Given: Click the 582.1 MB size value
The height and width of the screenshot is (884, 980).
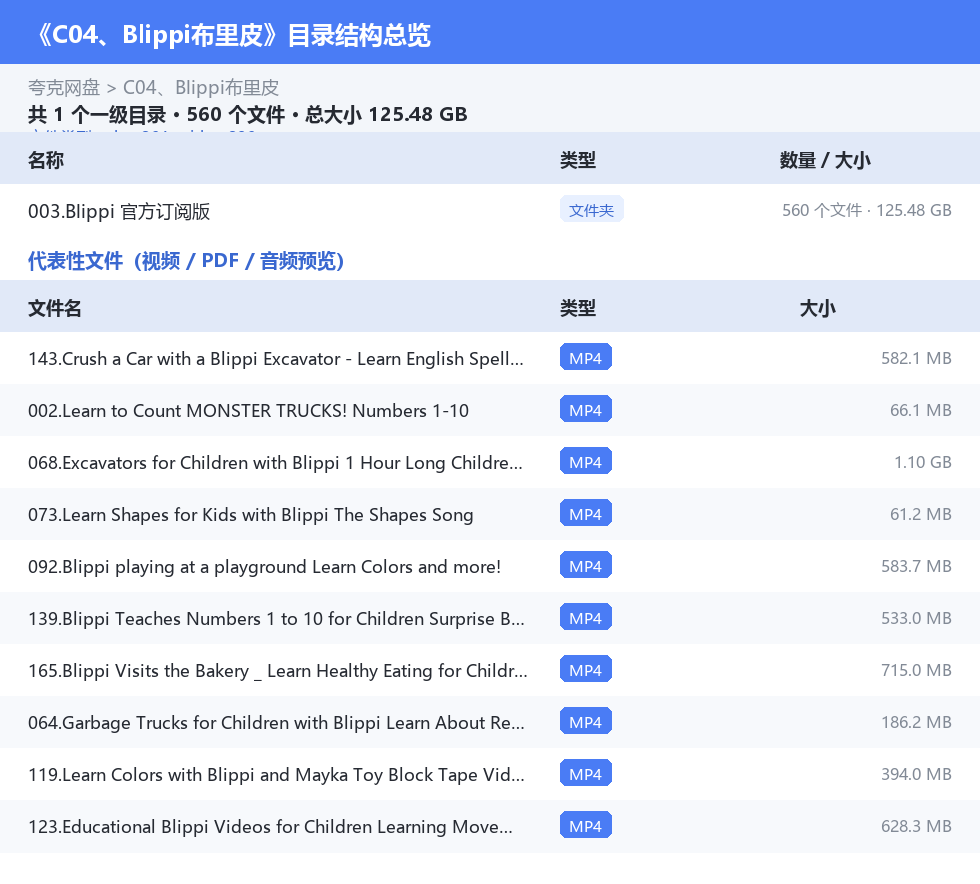Looking at the screenshot, I should (916, 358).
